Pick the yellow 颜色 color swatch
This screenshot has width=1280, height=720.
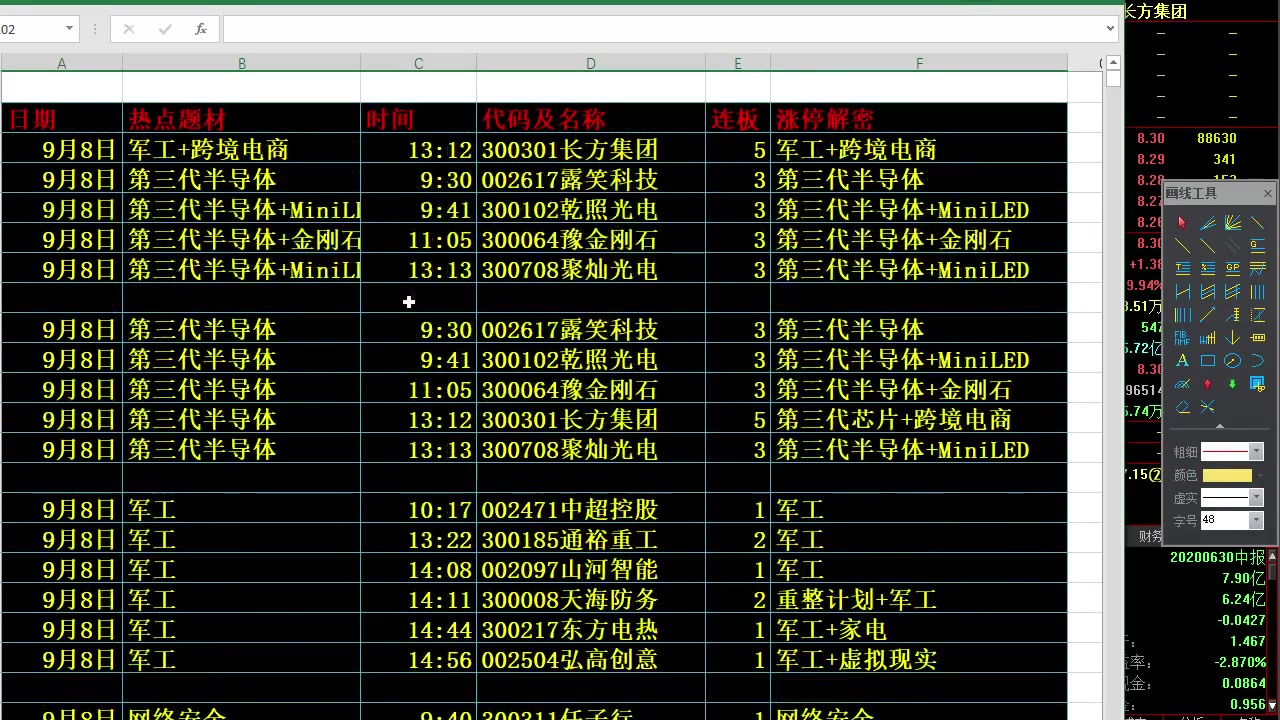click(1227, 475)
